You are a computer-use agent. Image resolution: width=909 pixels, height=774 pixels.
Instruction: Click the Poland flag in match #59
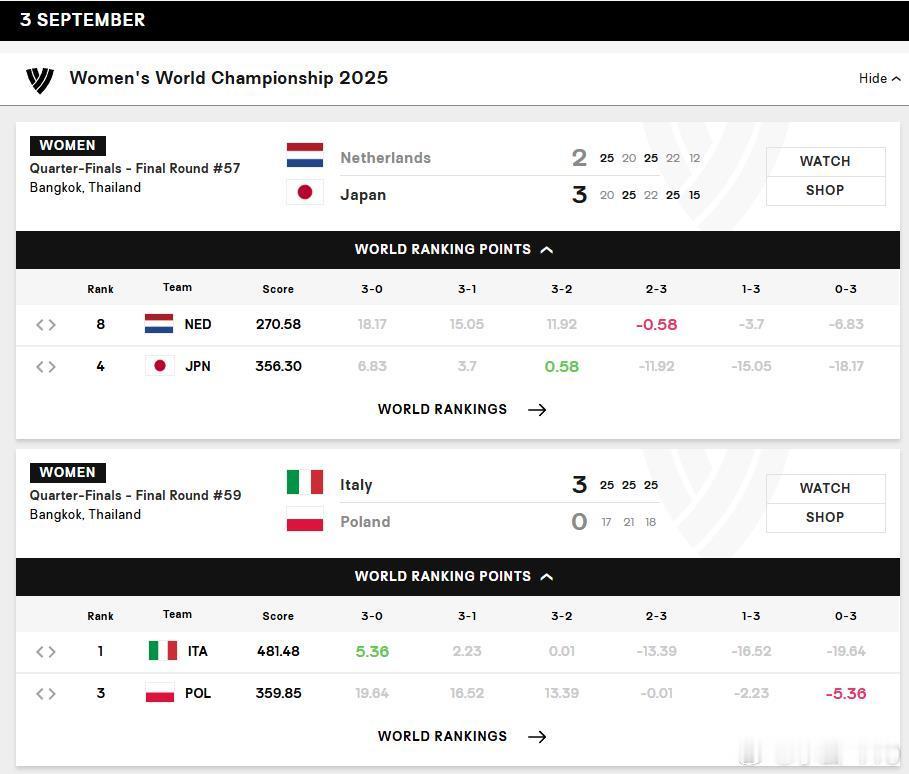(305, 519)
